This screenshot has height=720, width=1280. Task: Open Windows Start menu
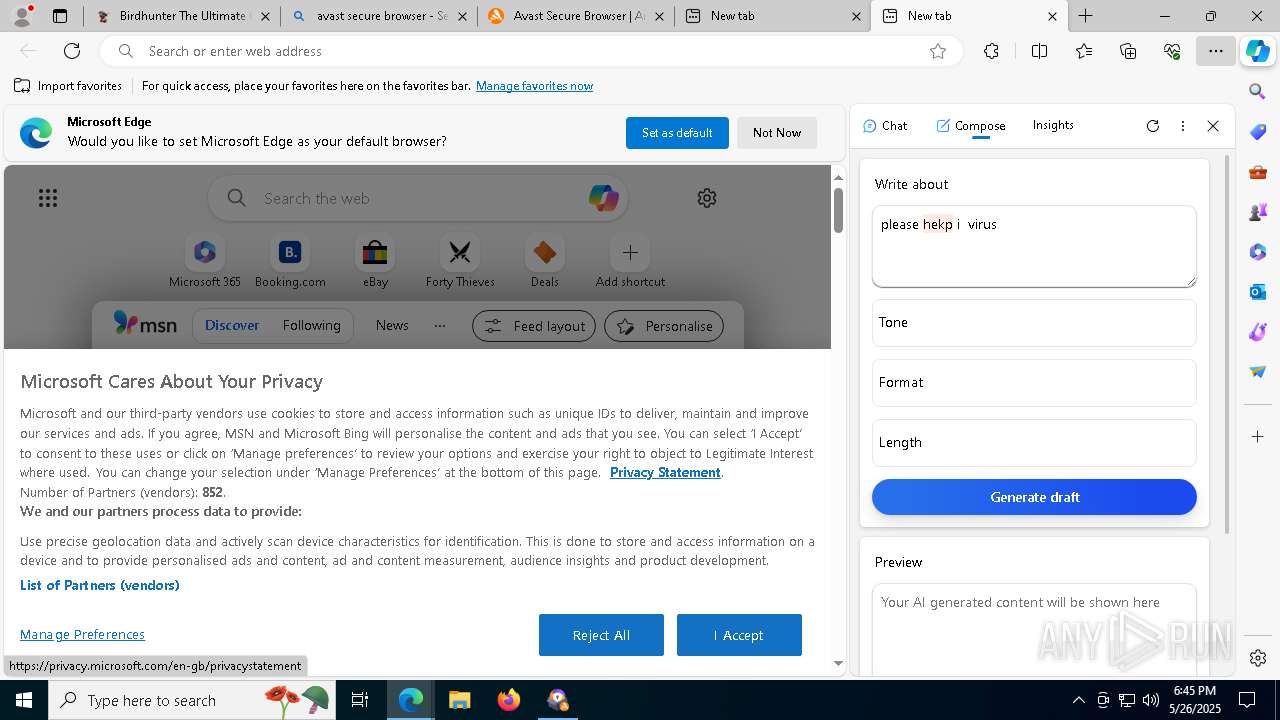[24, 700]
